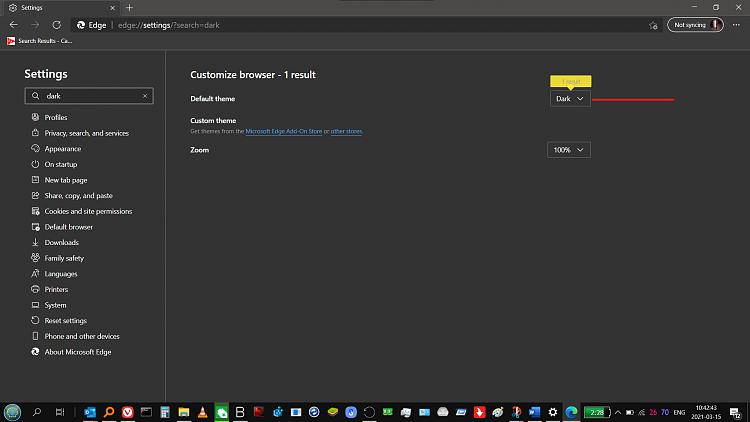Go back with browser back arrow
Image resolution: width=750 pixels, height=422 pixels.
13,25
